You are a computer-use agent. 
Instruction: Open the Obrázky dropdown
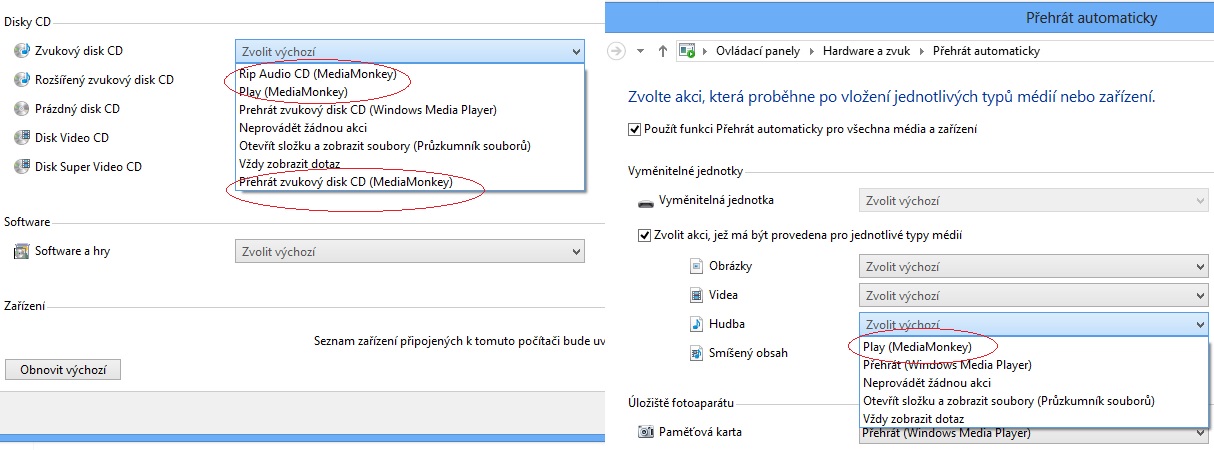pyautogui.click(x=1033, y=267)
